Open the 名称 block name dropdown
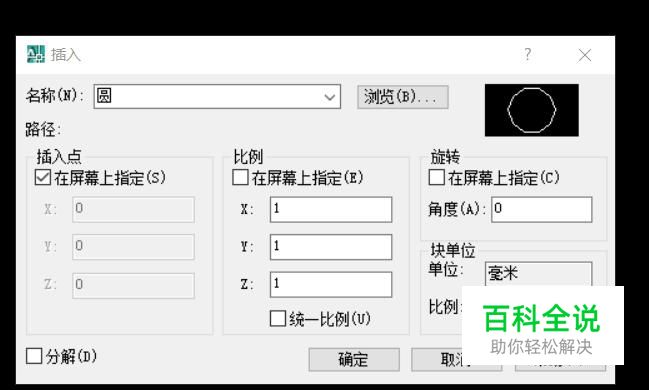649x390 pixels. [x=329, y=97]
